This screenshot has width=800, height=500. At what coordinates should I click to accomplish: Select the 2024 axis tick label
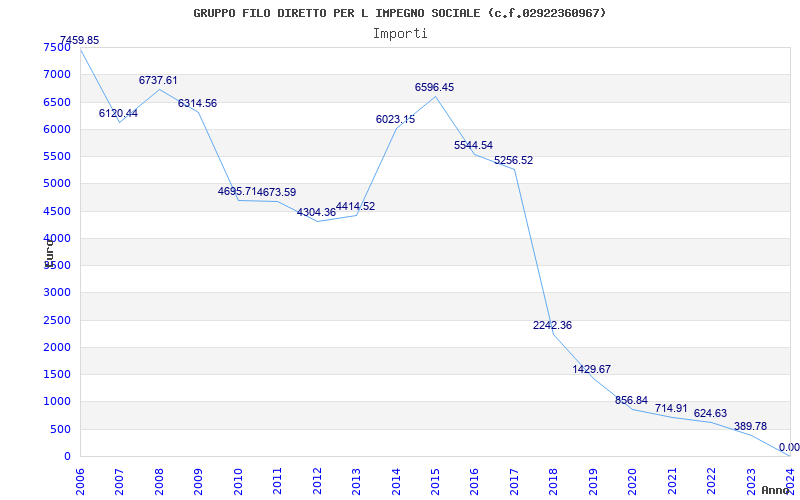(x=790, y=481)
